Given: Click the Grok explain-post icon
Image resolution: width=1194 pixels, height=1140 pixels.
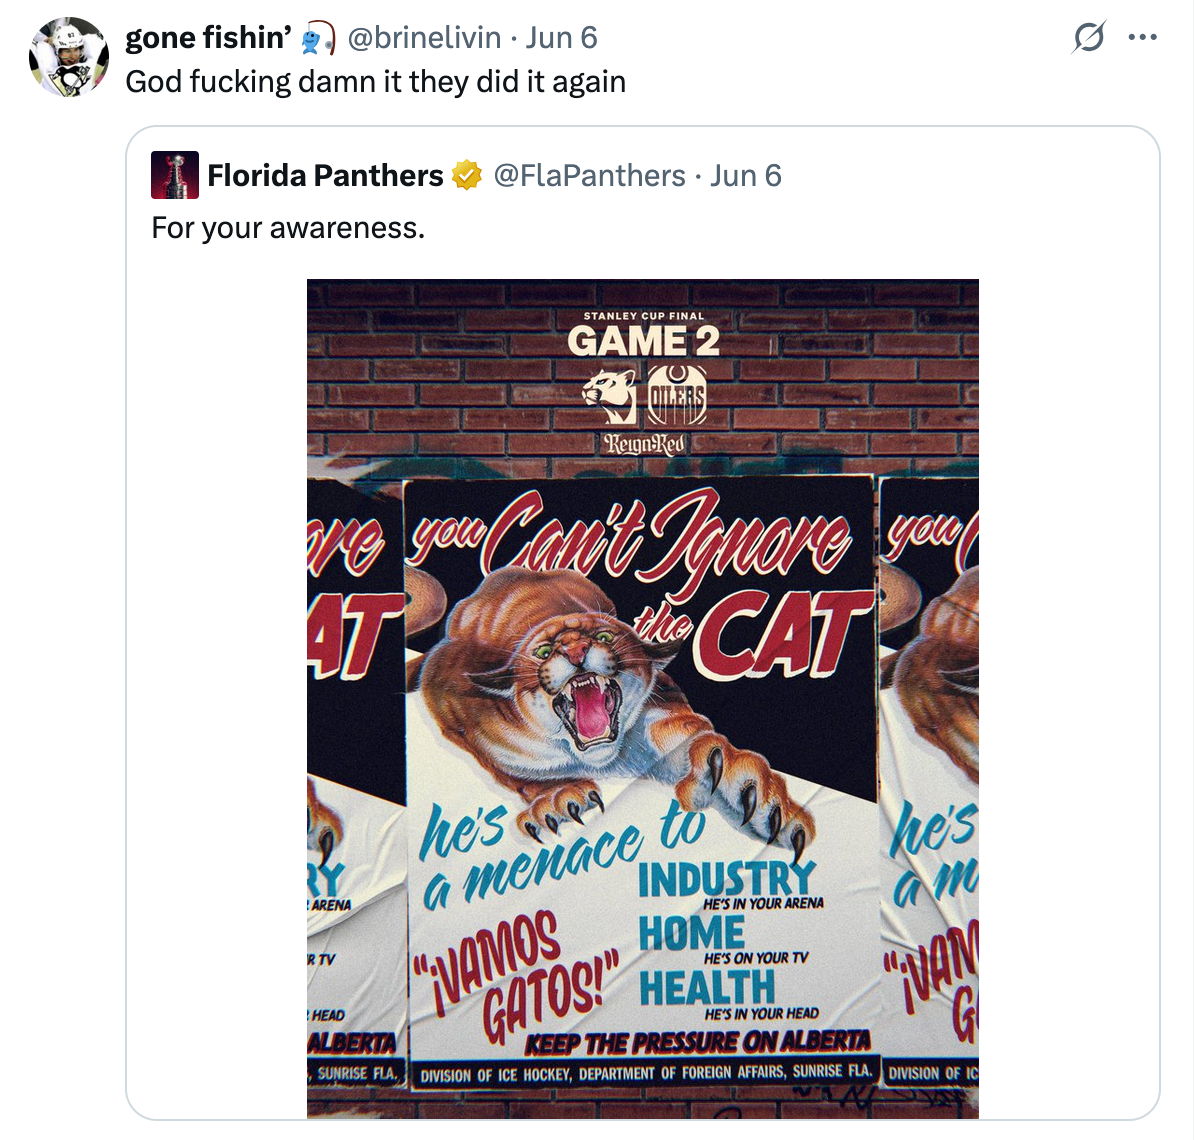Looking at the screenshot, I should click(x=1088, y=38).
